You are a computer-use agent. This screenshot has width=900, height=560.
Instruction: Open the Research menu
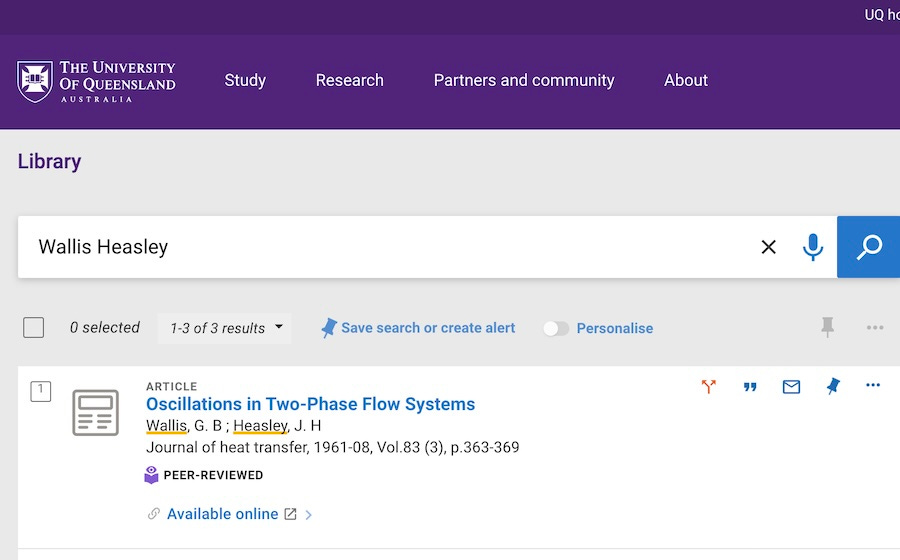[350, 80]
